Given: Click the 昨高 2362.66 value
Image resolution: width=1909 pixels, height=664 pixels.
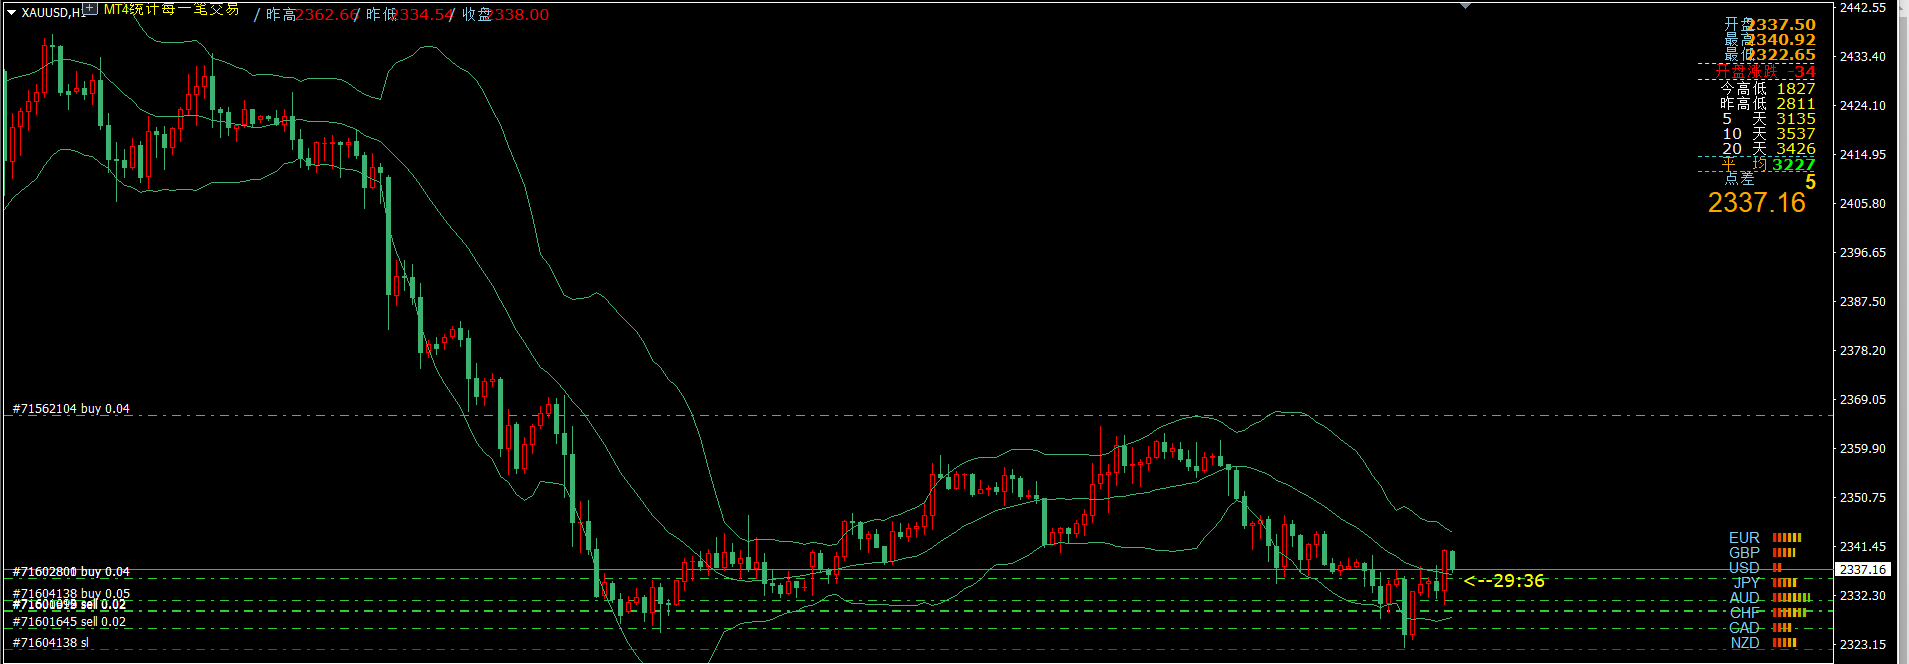Looking at the screenshot, I should click(x=311, y=15).
